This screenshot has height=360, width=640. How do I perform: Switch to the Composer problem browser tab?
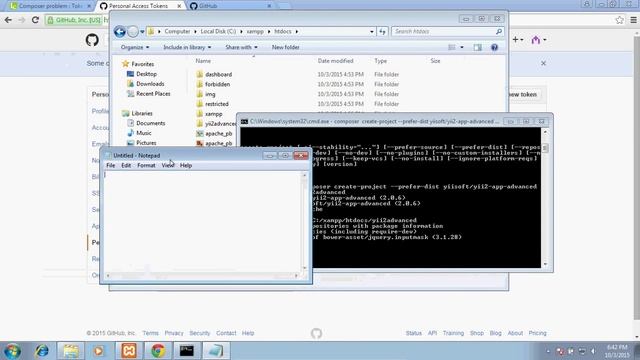(51, 6)
